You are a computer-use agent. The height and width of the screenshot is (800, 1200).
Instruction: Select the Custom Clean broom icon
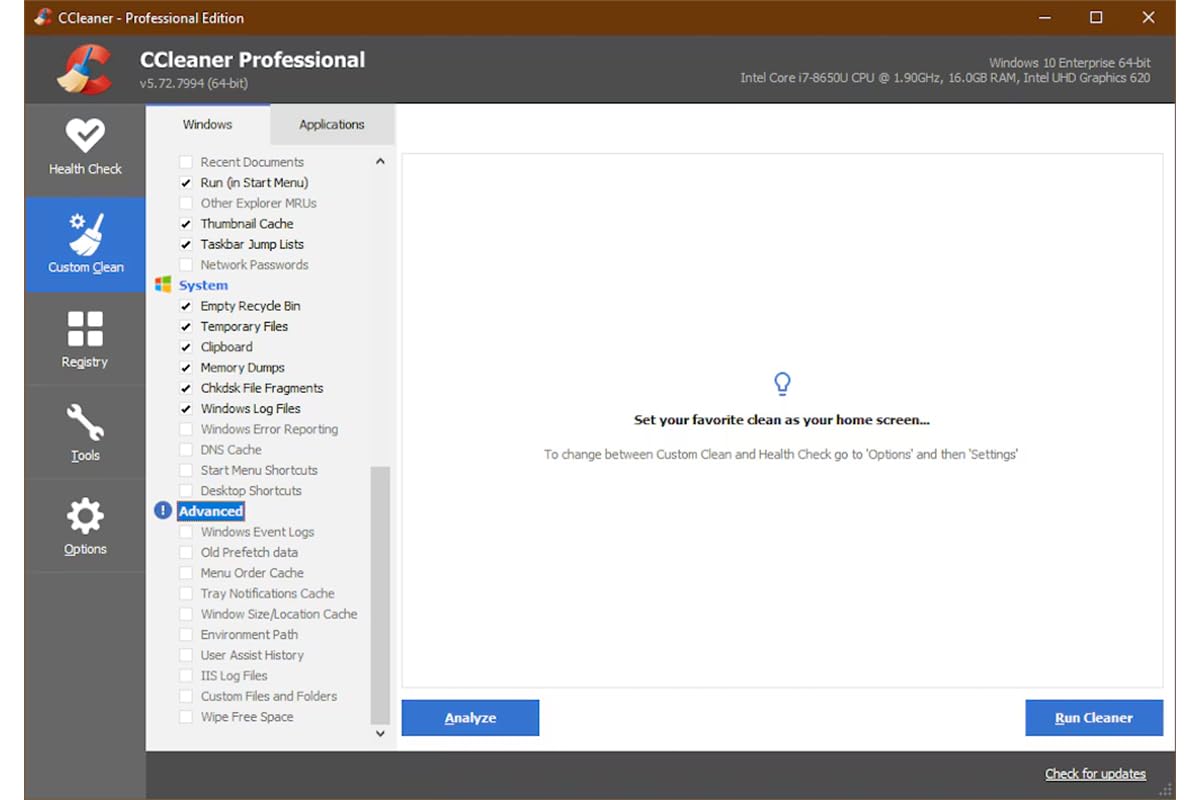point(85,233)
